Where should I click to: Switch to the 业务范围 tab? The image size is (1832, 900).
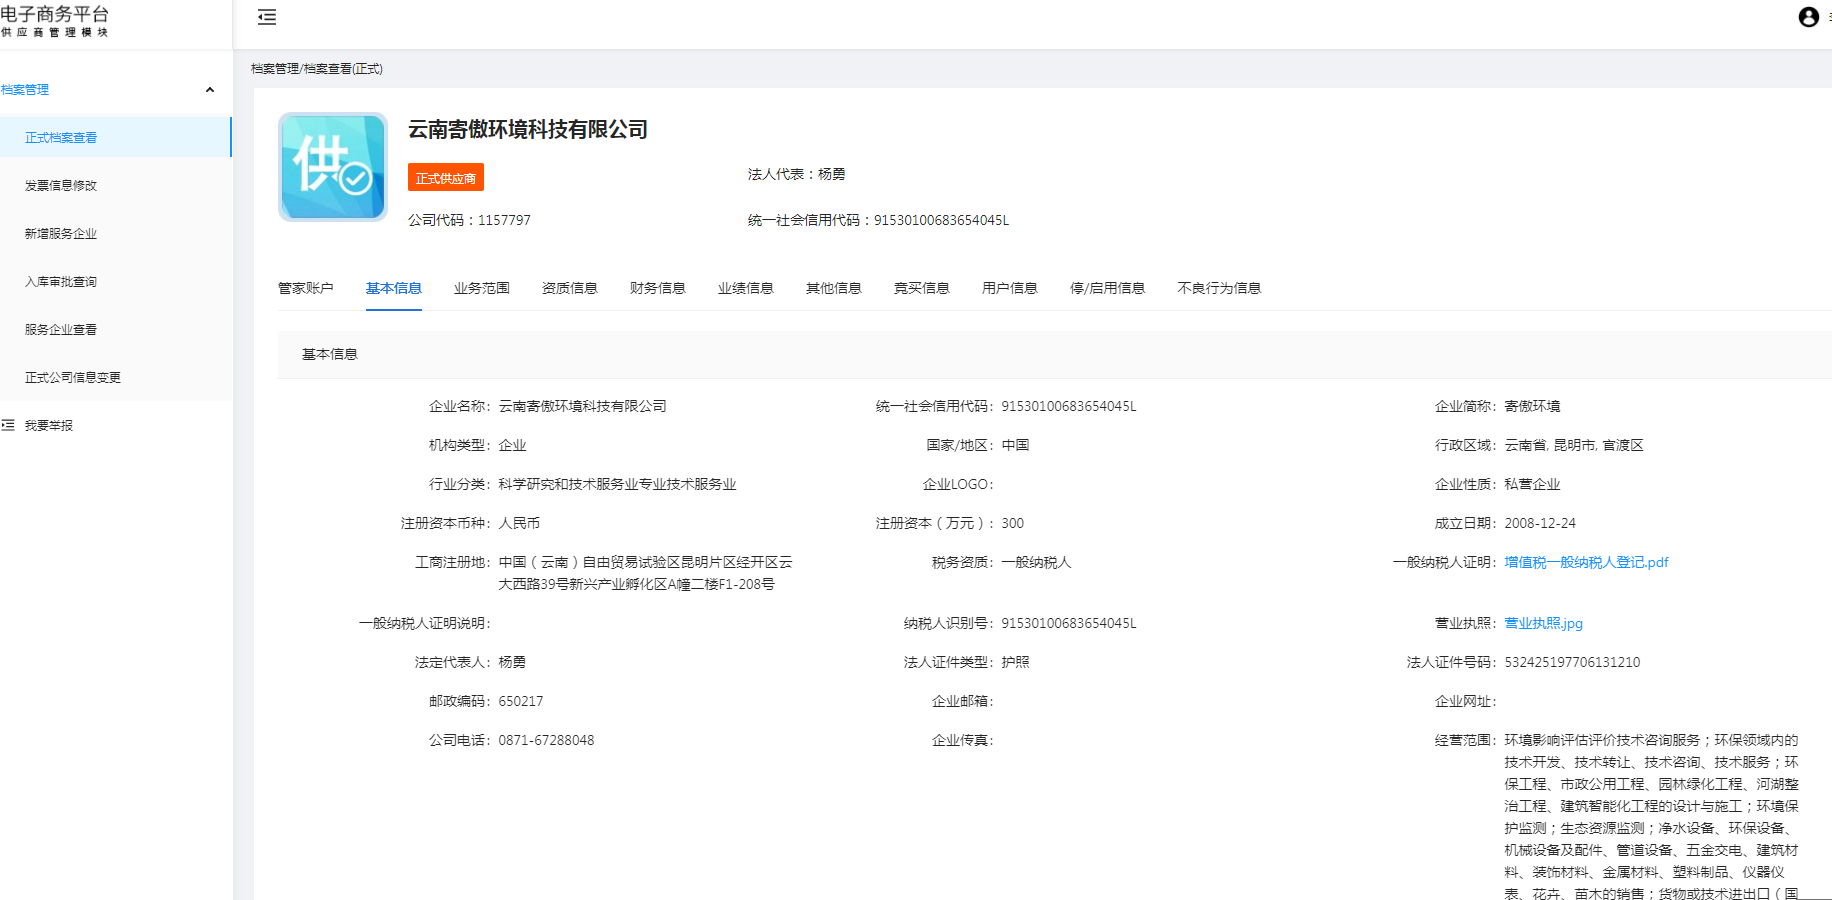pos(482,288)
